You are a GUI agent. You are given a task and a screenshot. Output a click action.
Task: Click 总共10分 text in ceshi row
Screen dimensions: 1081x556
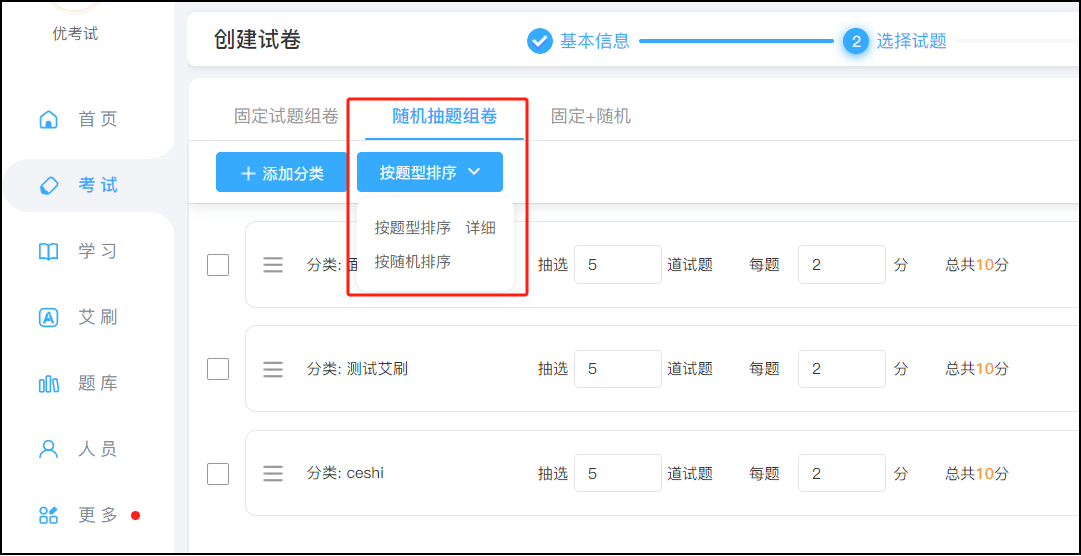(976, 474)
